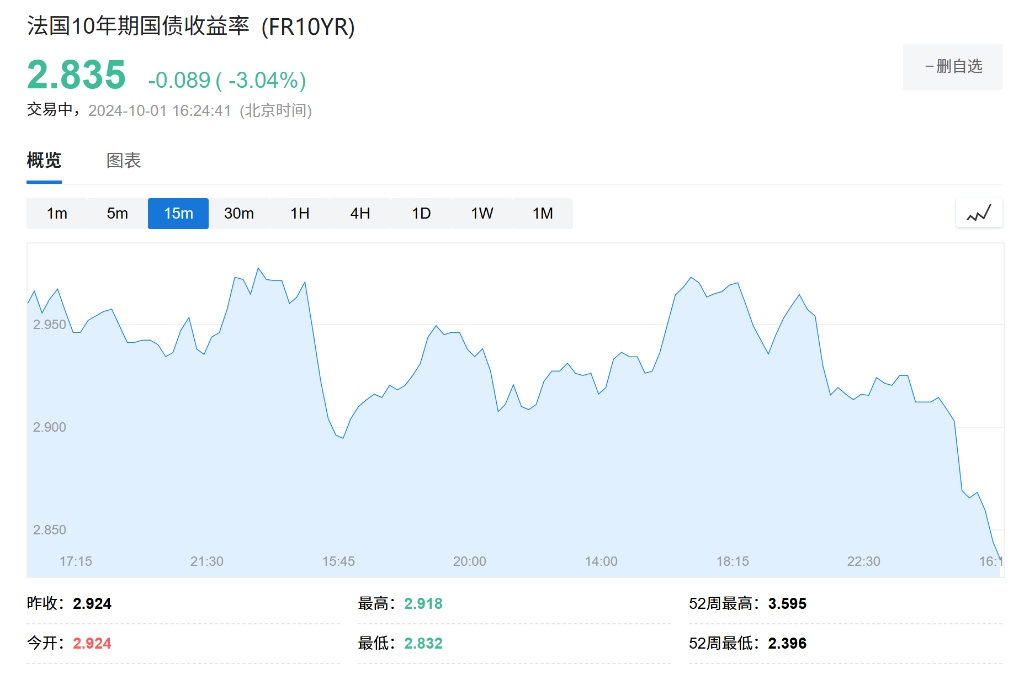Screen dimensions: 1024x688
Task: Set chart interval to 30m
Action: pos(239,213)
